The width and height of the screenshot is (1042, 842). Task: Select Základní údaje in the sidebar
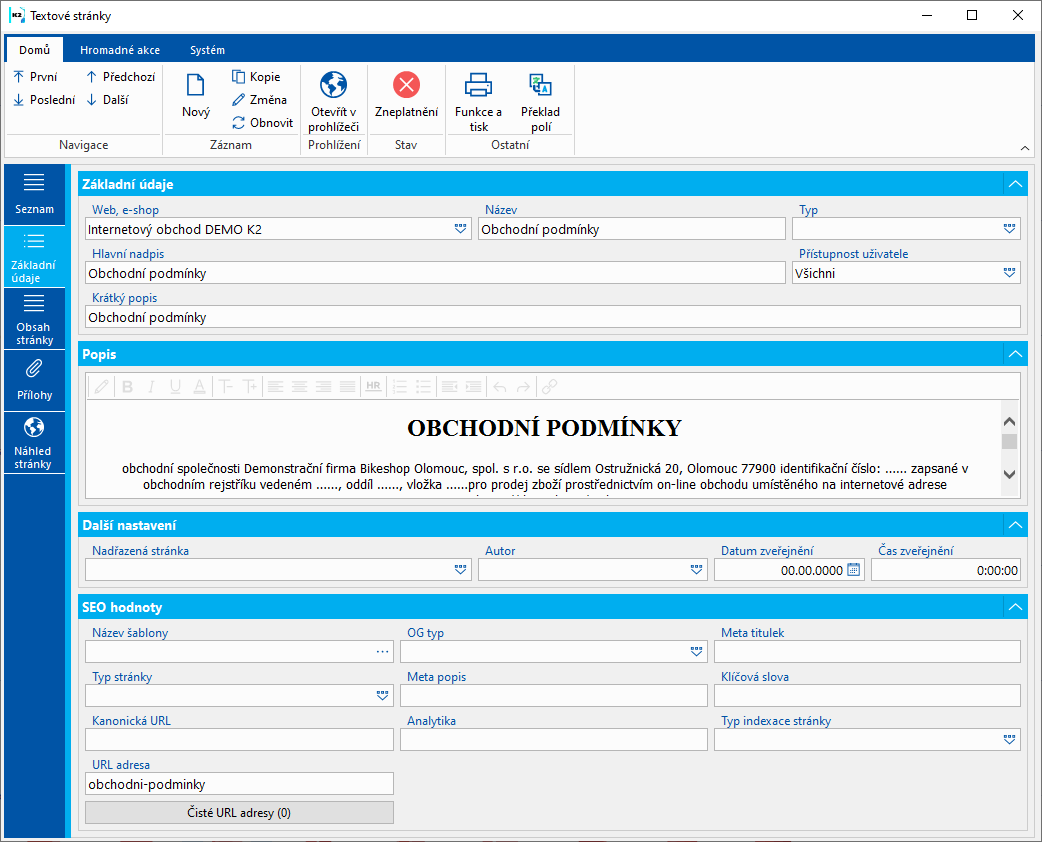tap(34, 257)
